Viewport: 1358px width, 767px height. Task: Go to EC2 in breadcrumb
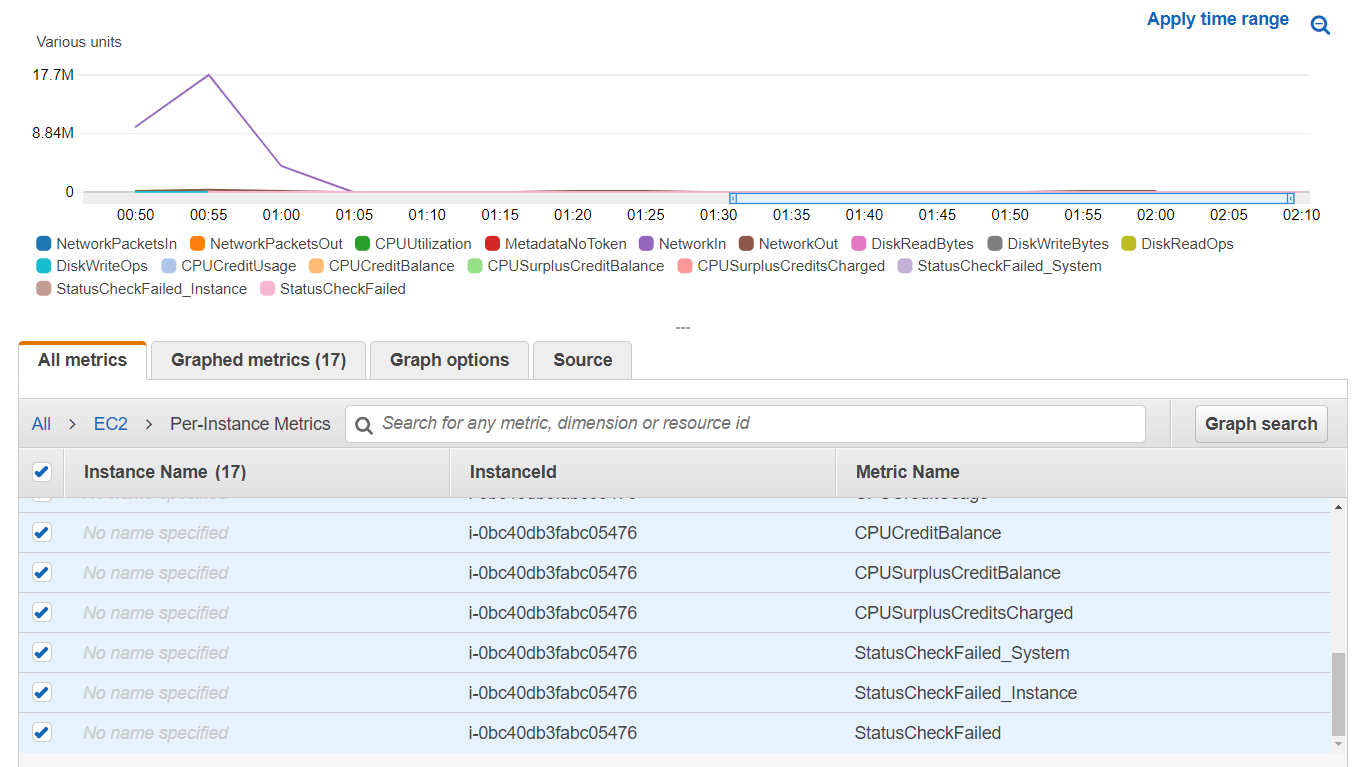(111, 424)
